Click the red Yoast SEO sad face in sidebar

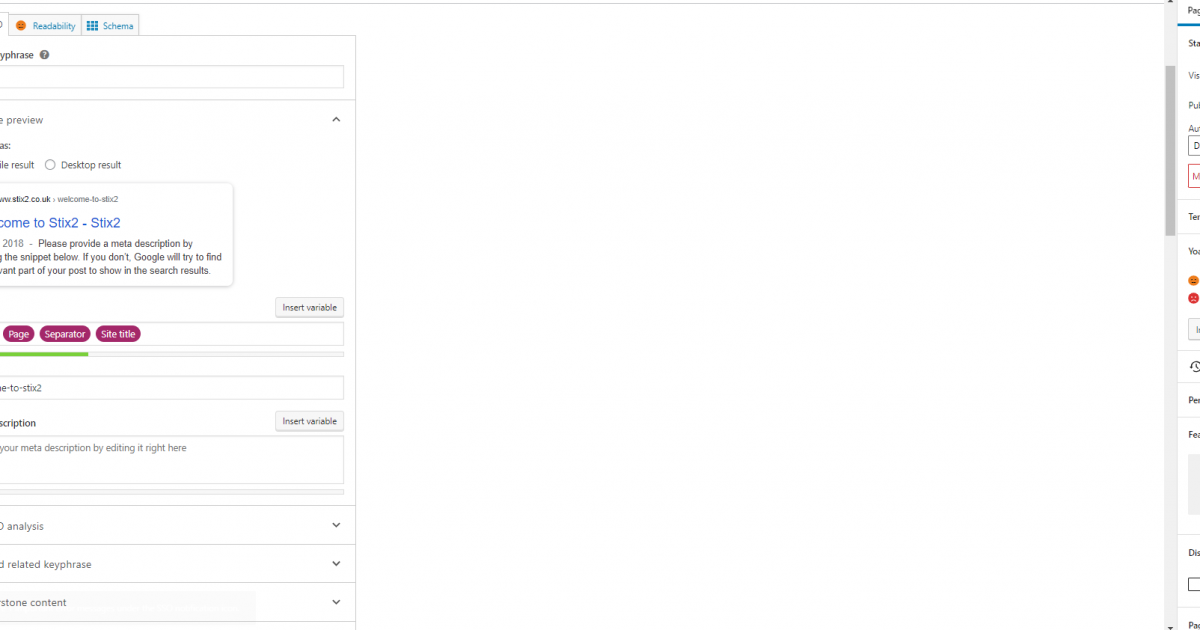point(1193,298)
